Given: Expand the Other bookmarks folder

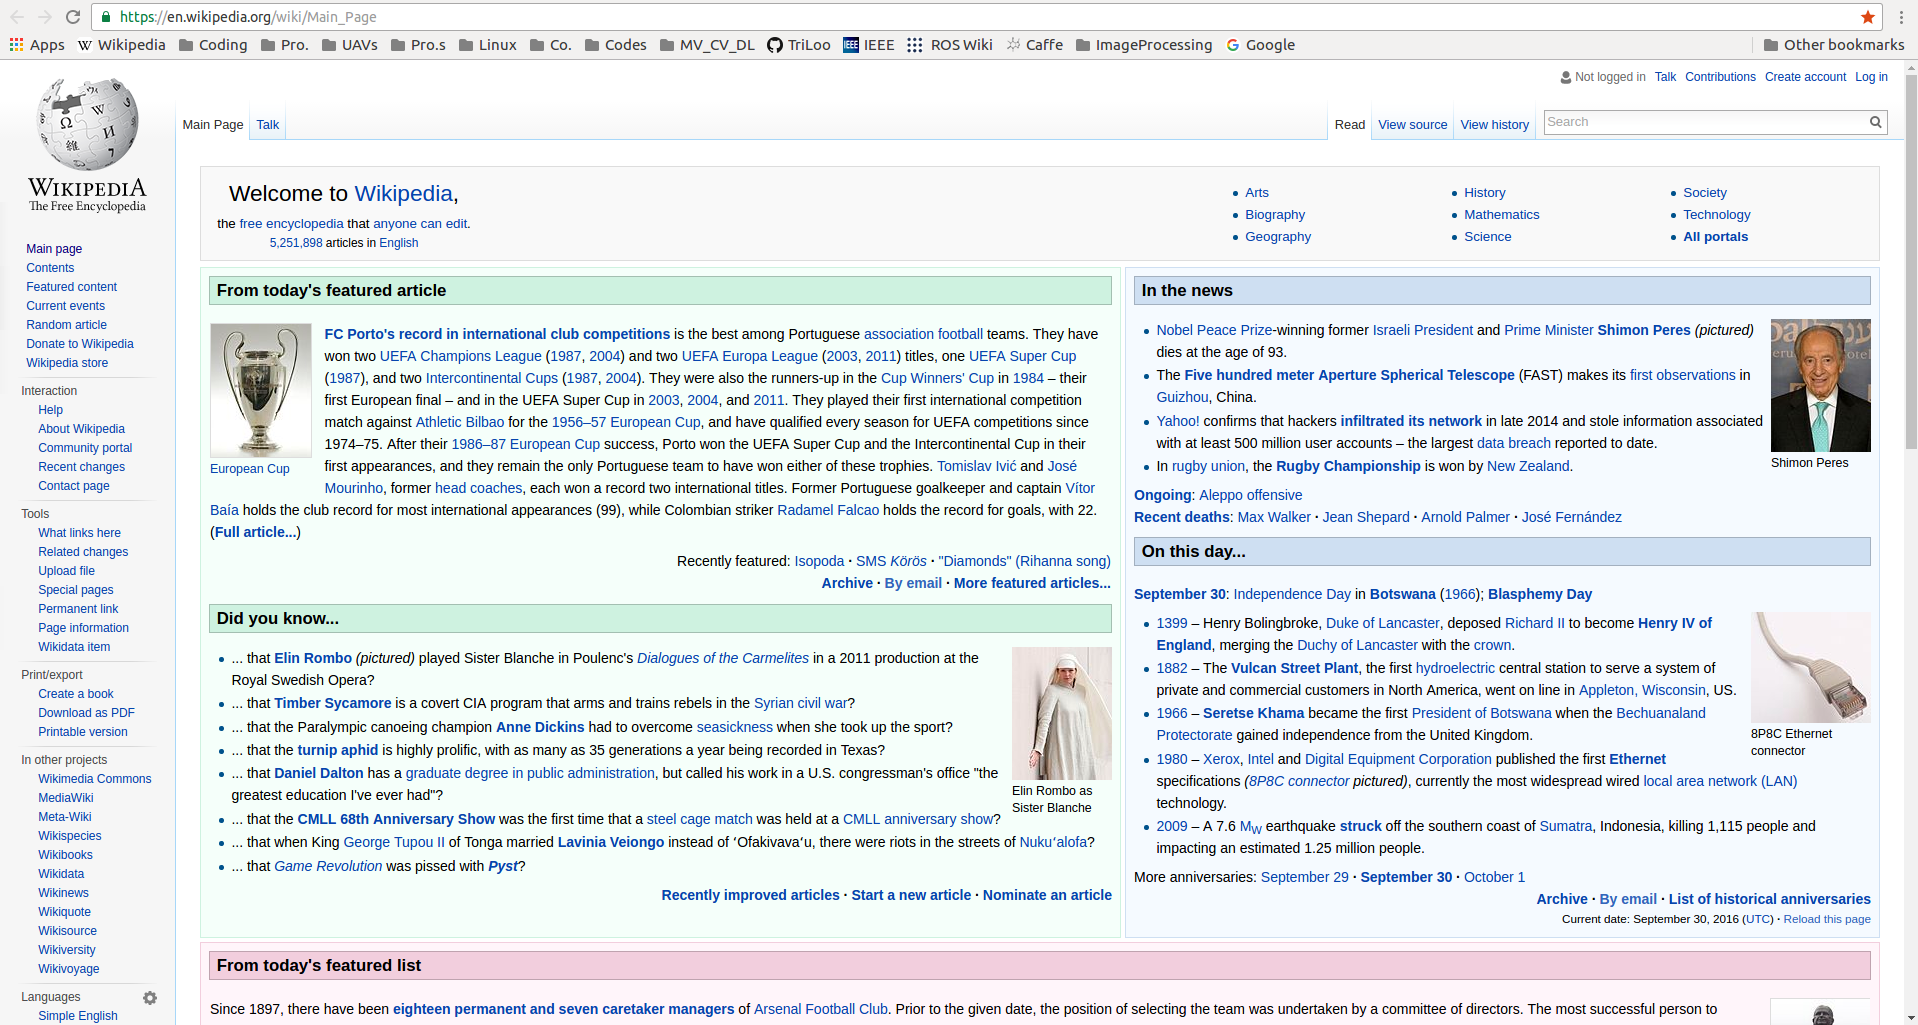Looking at the screenshot, I should (x=1834, y=45).
